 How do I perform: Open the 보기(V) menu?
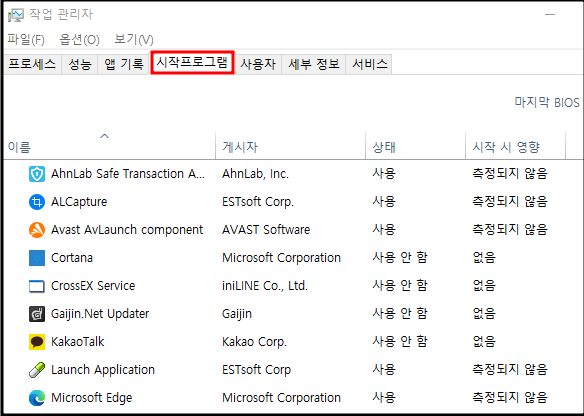coord(134,39)
